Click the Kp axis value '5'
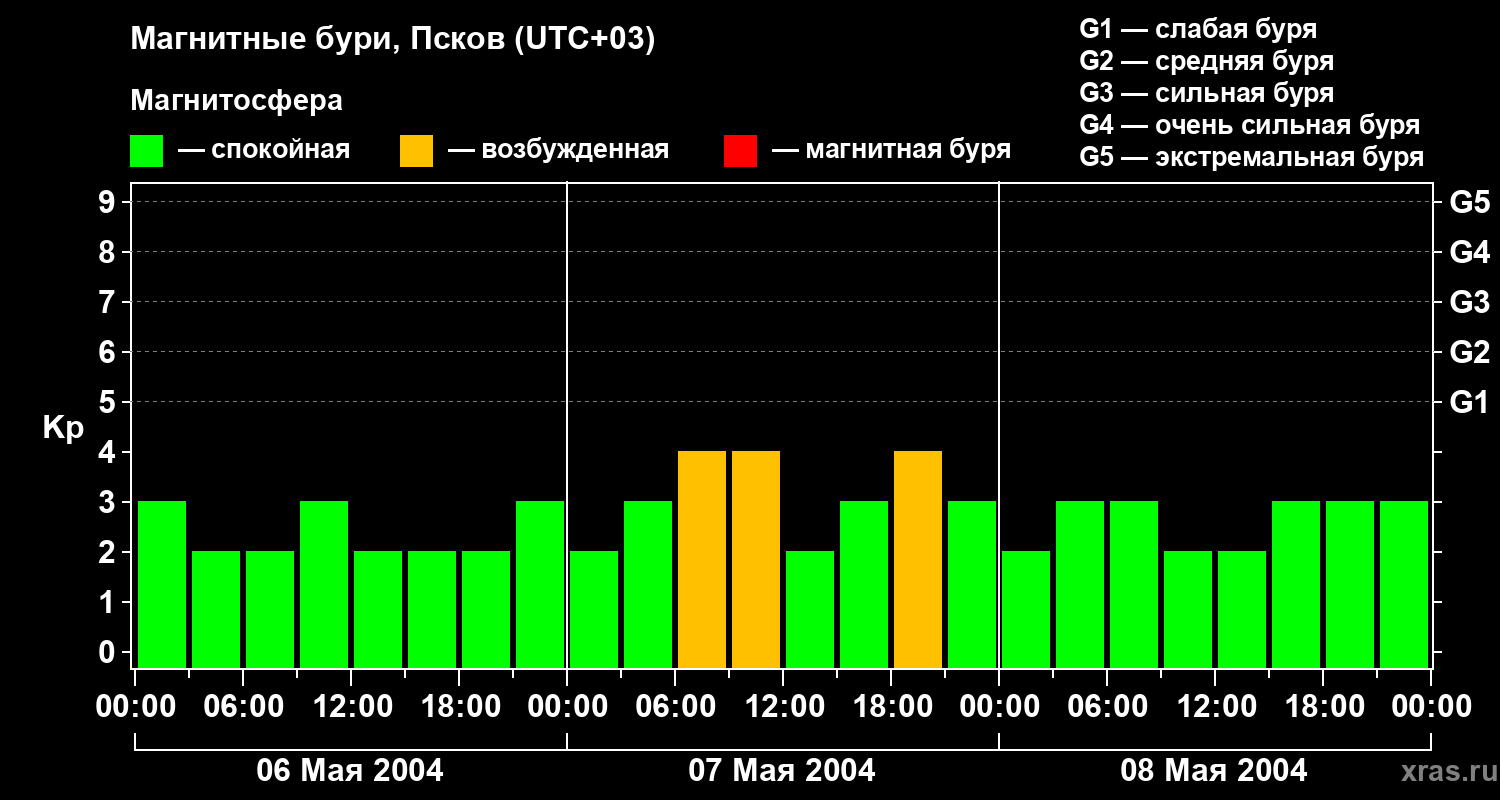Screen dimensions: 1500x800 (109, 402)
